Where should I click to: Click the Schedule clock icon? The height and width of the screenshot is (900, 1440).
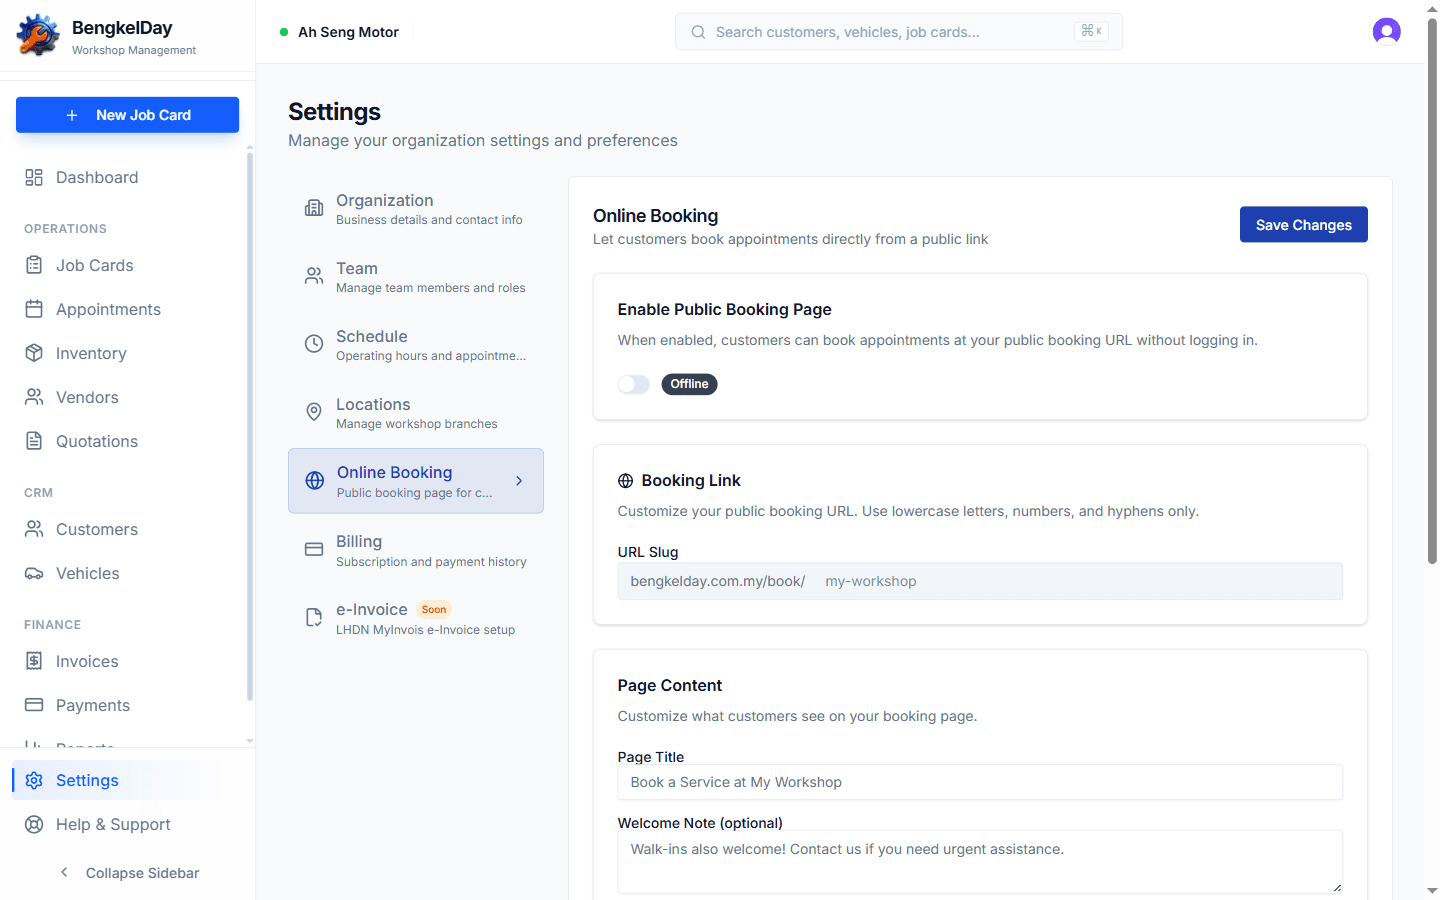314,344
